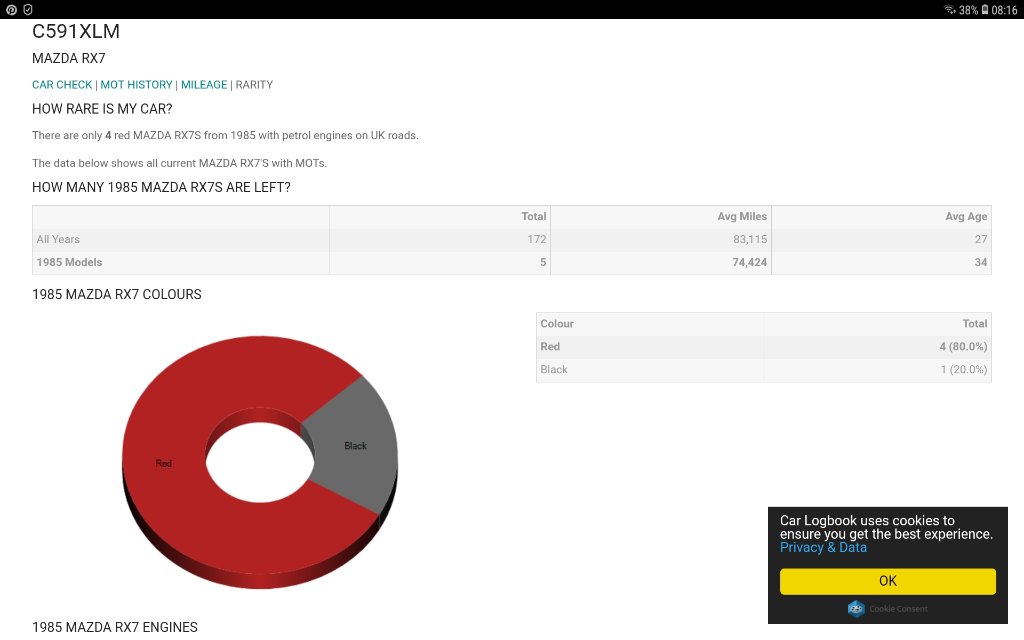Click the 38% battery percentage text
Image resolution: width=1024 pixels, height=640 pixels.
coord(968,10)
